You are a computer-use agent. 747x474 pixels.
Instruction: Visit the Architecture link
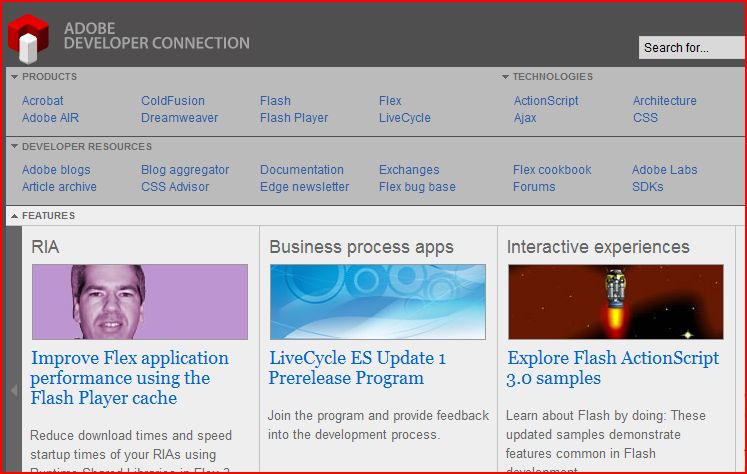pos(665,101)
